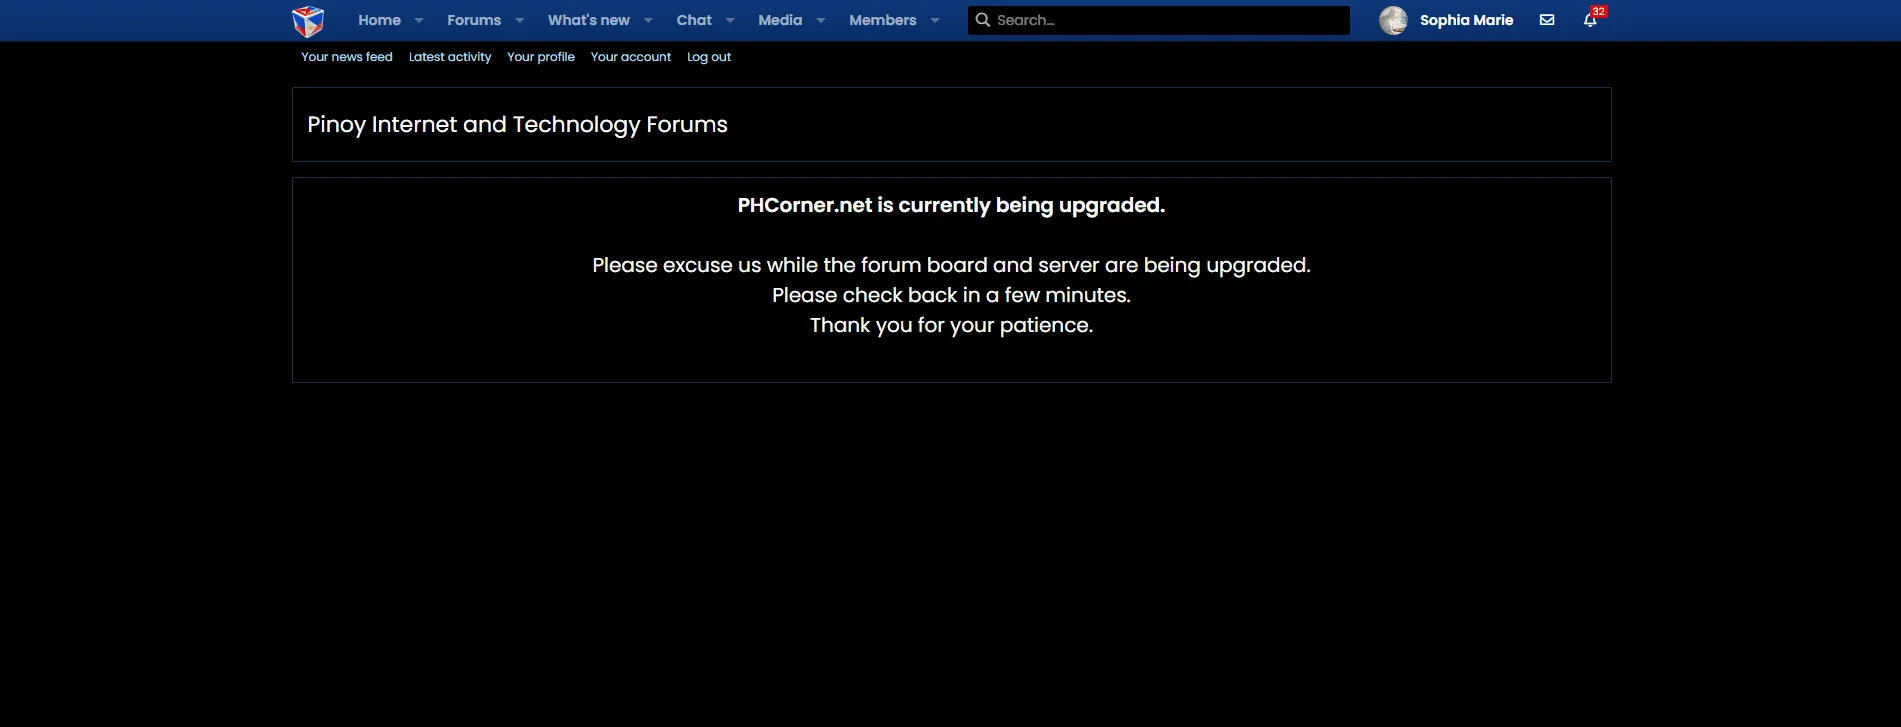Click the PHCorner logo icon
Image resolution: width=1901 pixels, height=727 pixels.
[308, 21]
